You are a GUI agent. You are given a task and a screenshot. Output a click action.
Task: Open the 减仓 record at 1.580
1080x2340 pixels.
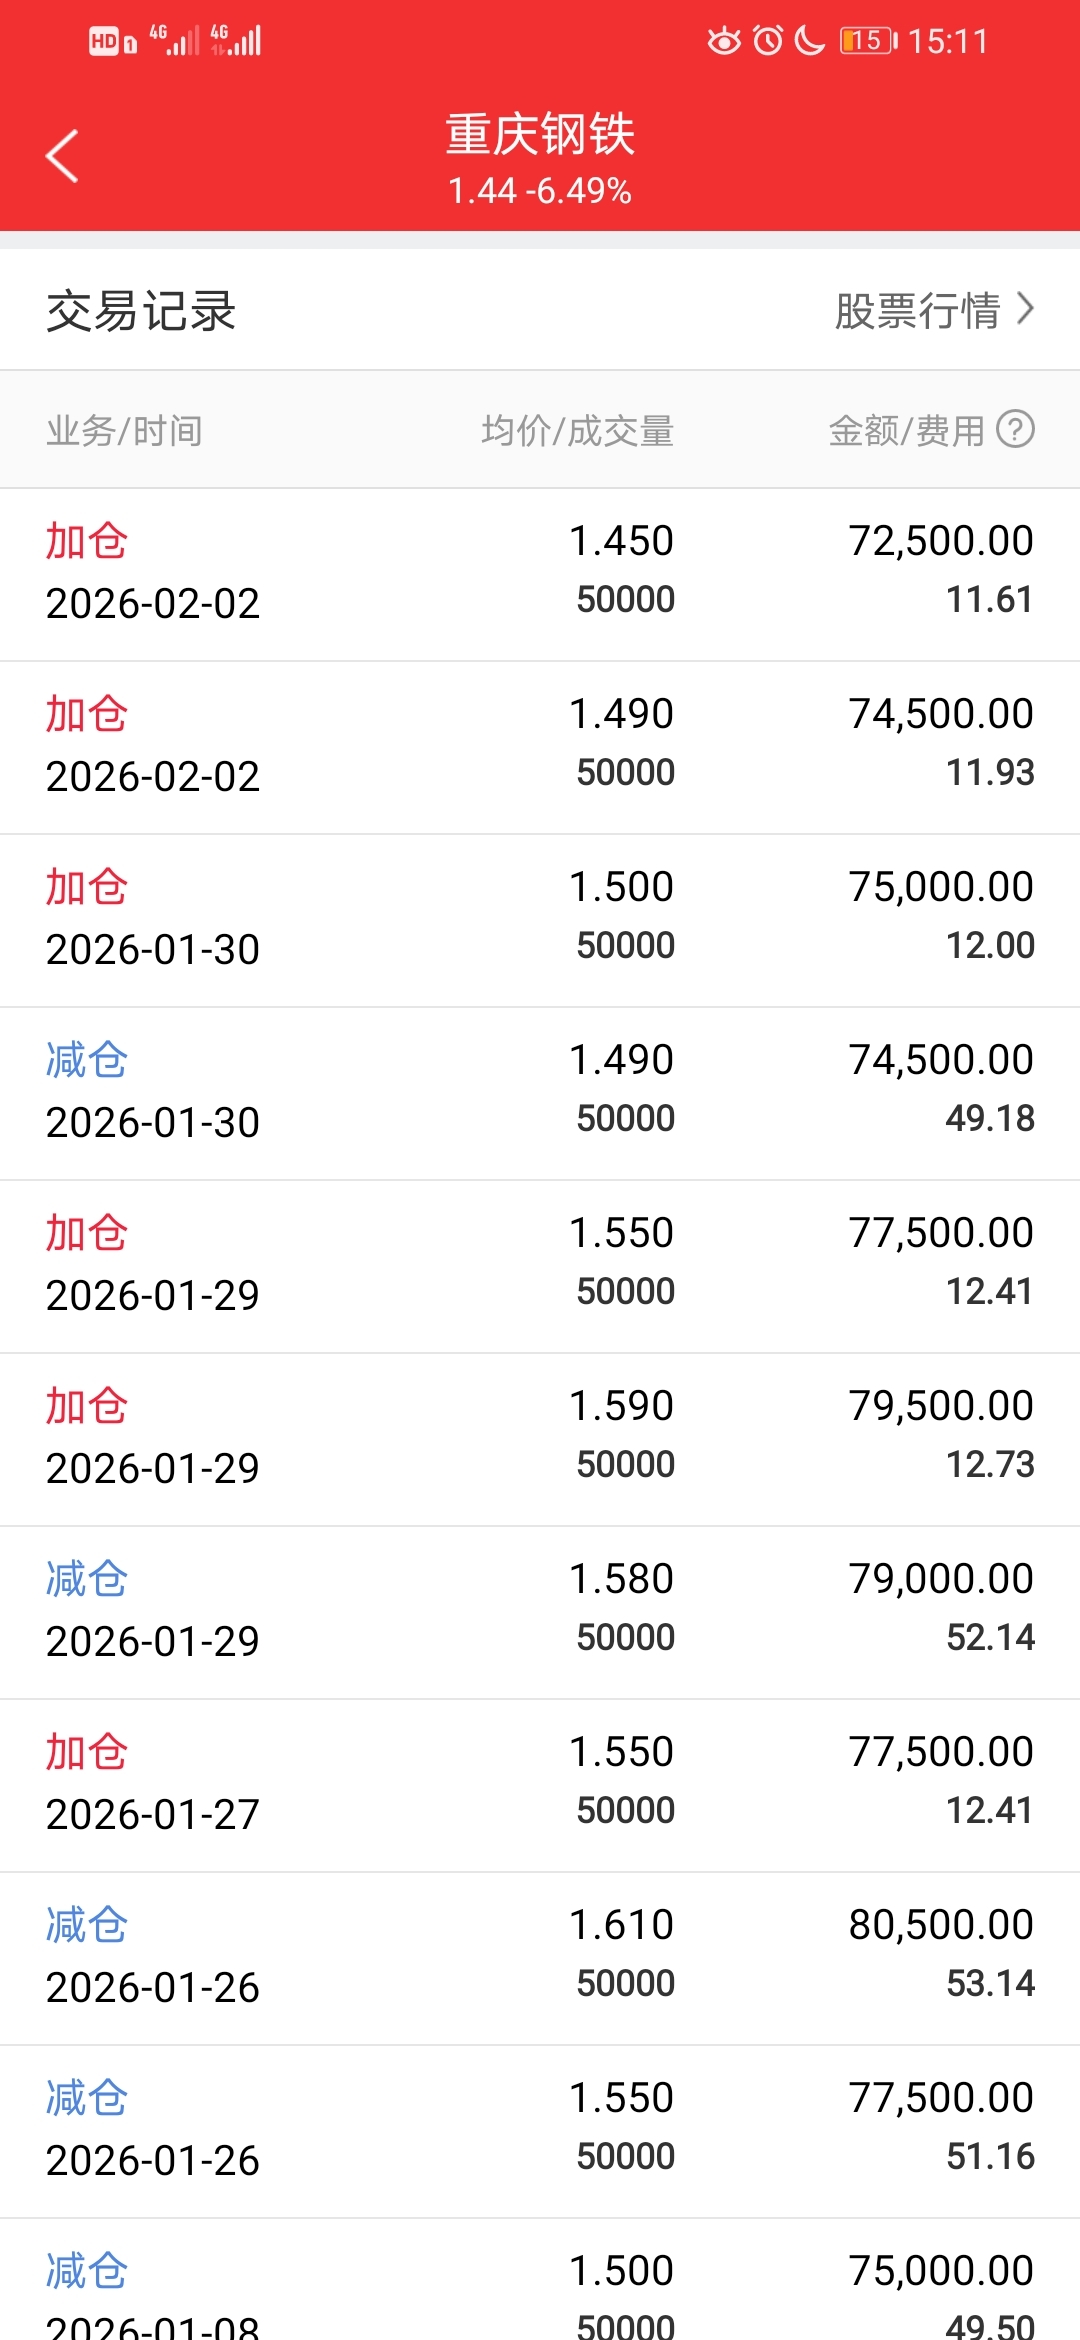pyautogui.click(x=540, y=1612)
